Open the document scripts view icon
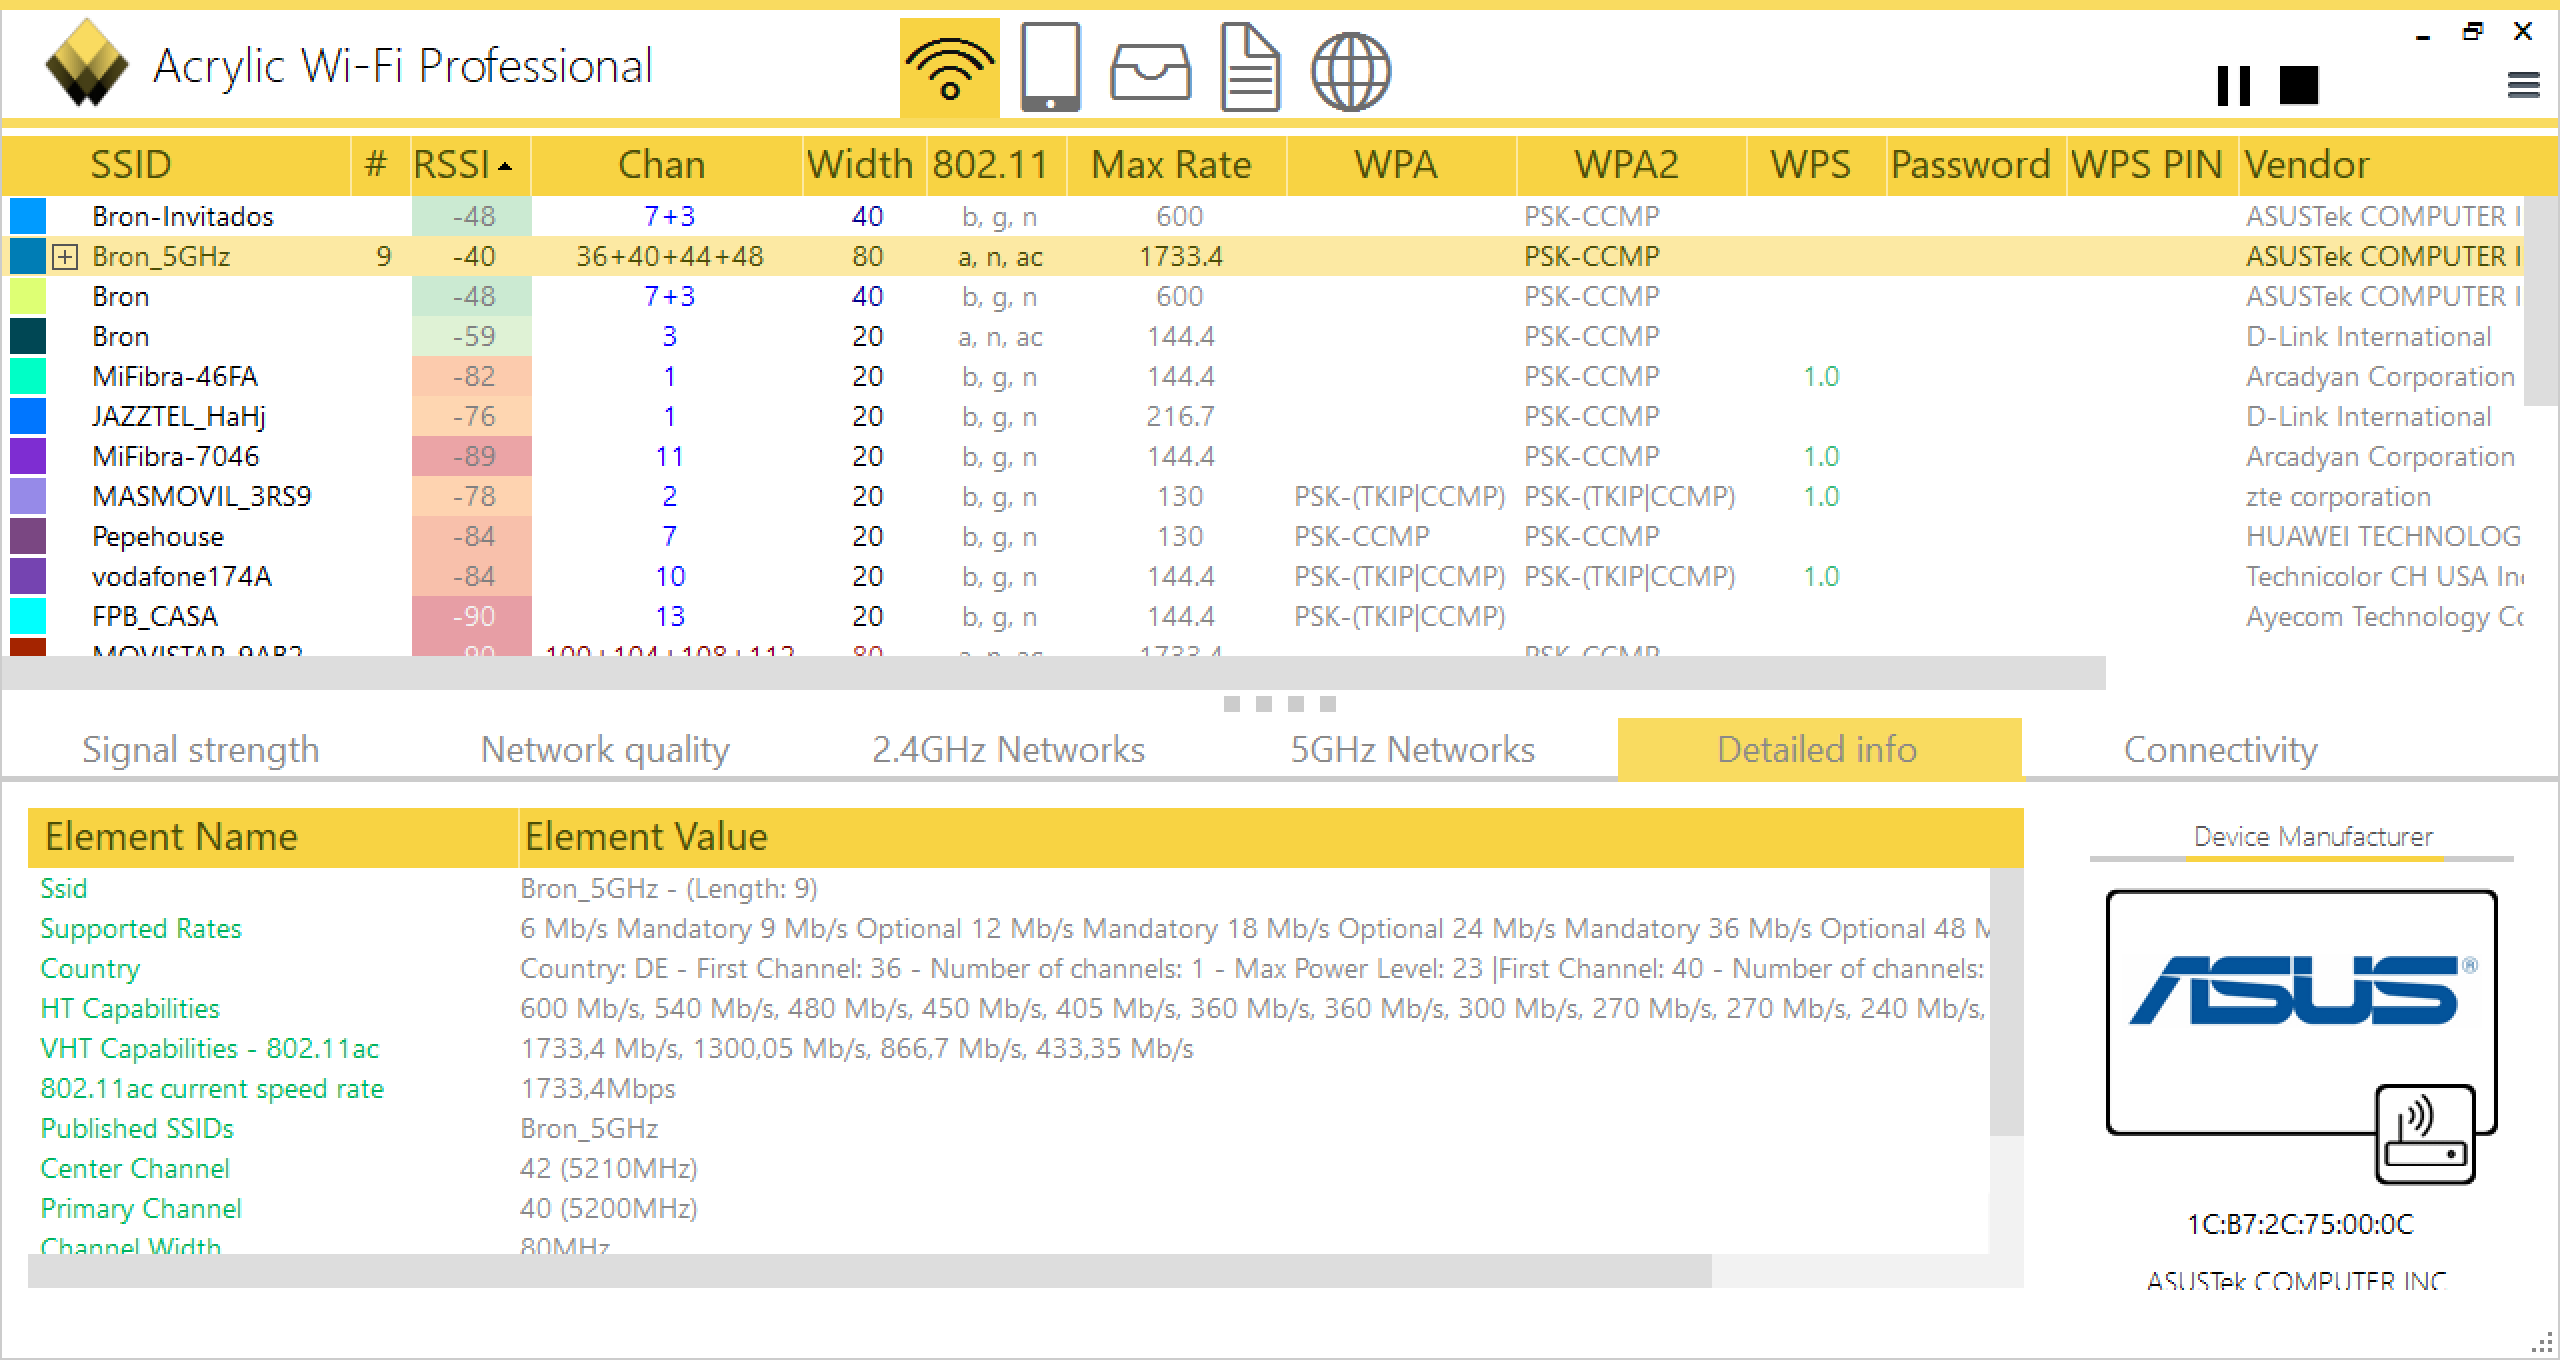This screenshot has height=1360, width=2560. coord(1250,68)
